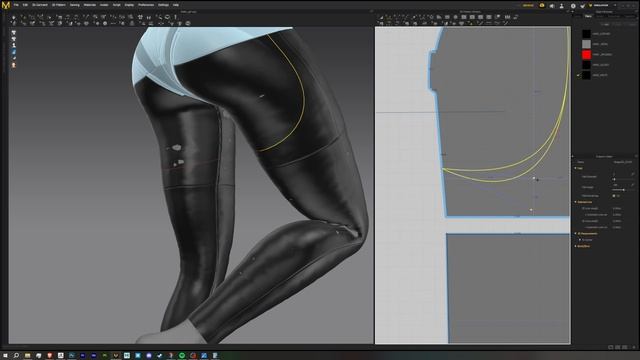
Task: Select the red fabric swatch
Action: [587, 55]
